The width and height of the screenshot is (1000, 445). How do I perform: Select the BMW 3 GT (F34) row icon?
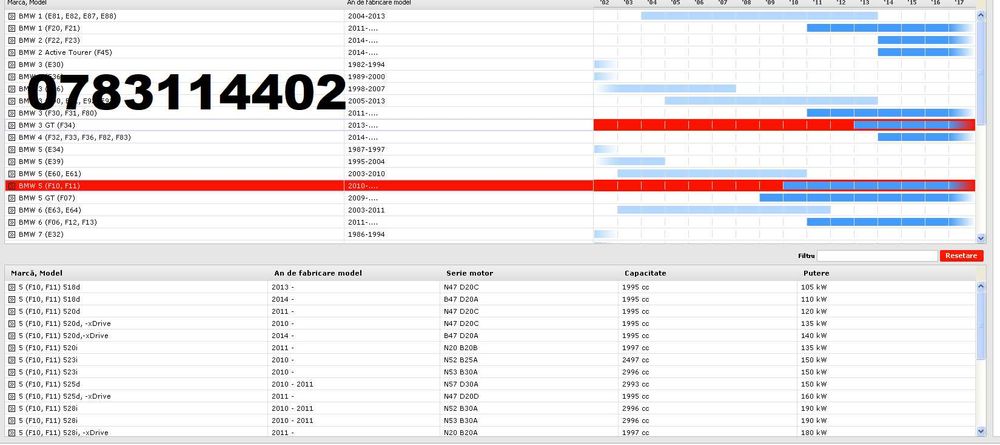(x=11, y=125)
